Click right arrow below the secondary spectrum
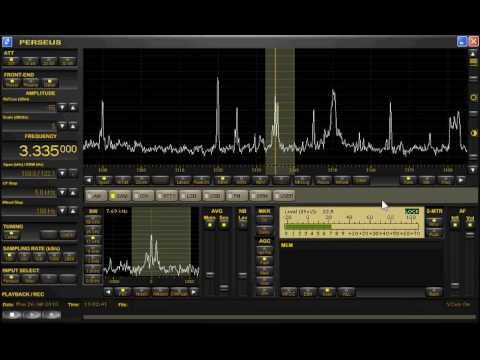This screenshot has width=480, height=360. click(x=194, y=292)
